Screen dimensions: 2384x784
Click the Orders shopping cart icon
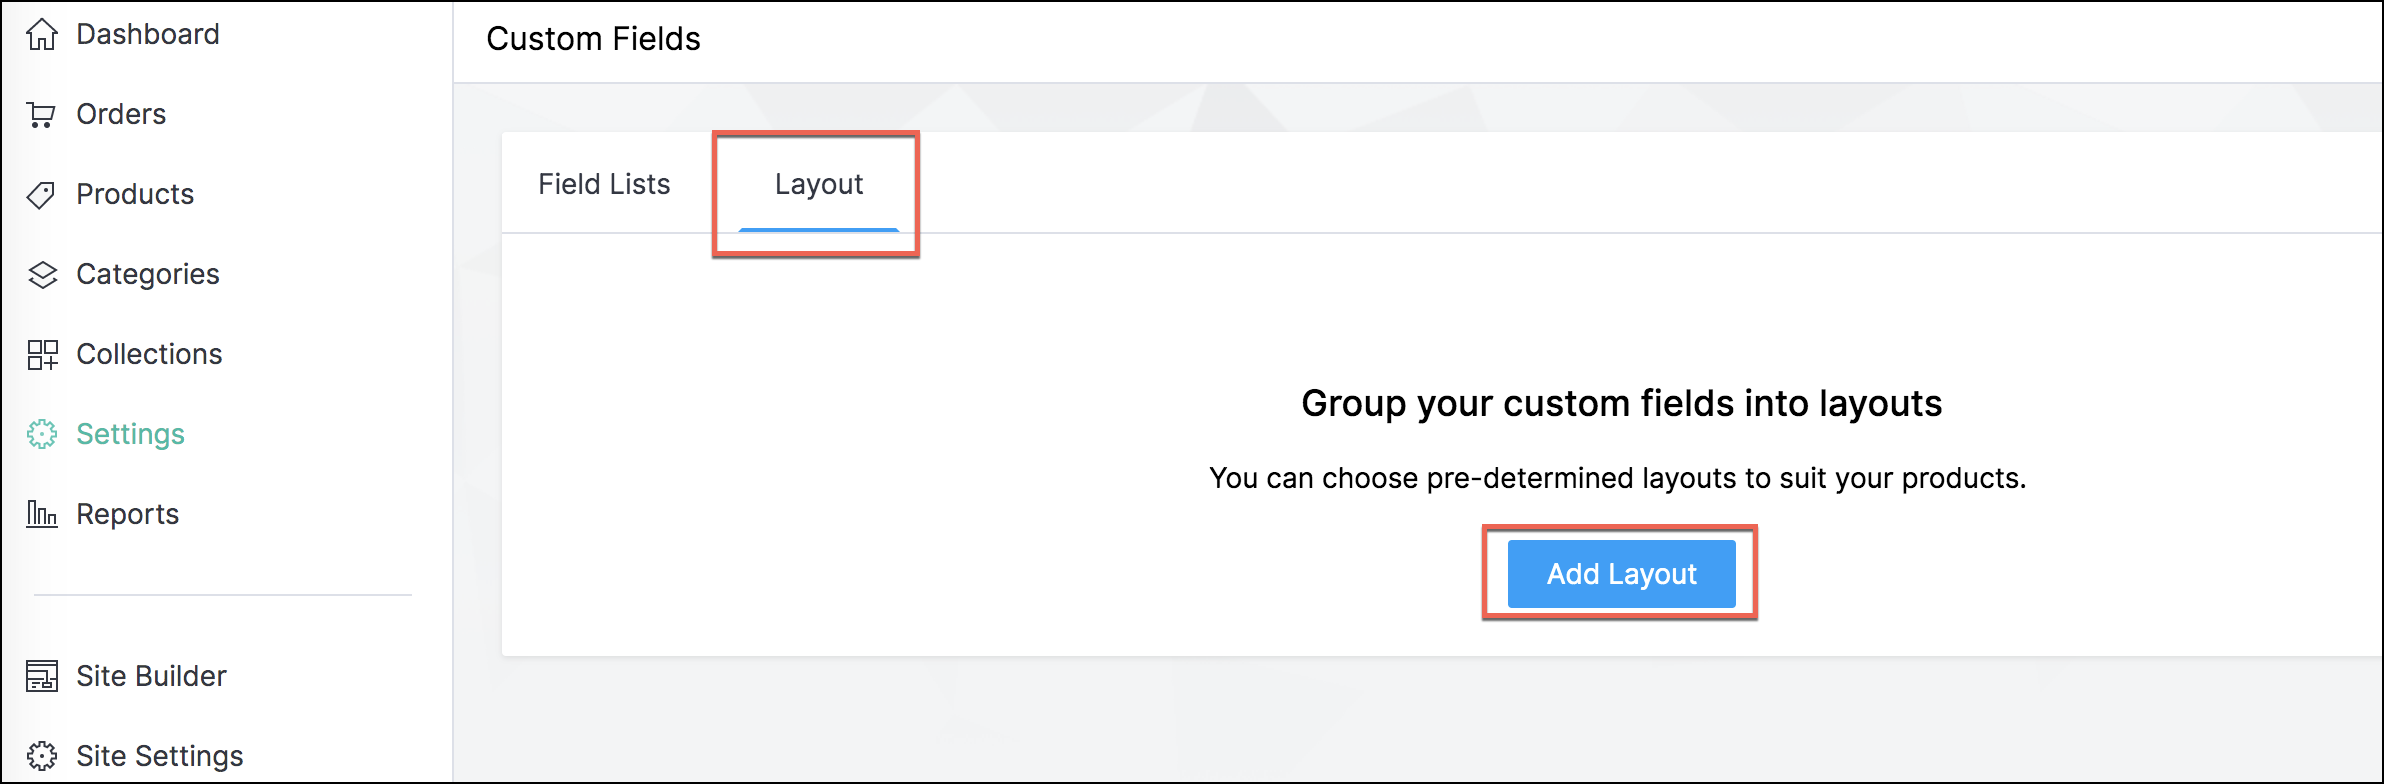coord(42,115)
